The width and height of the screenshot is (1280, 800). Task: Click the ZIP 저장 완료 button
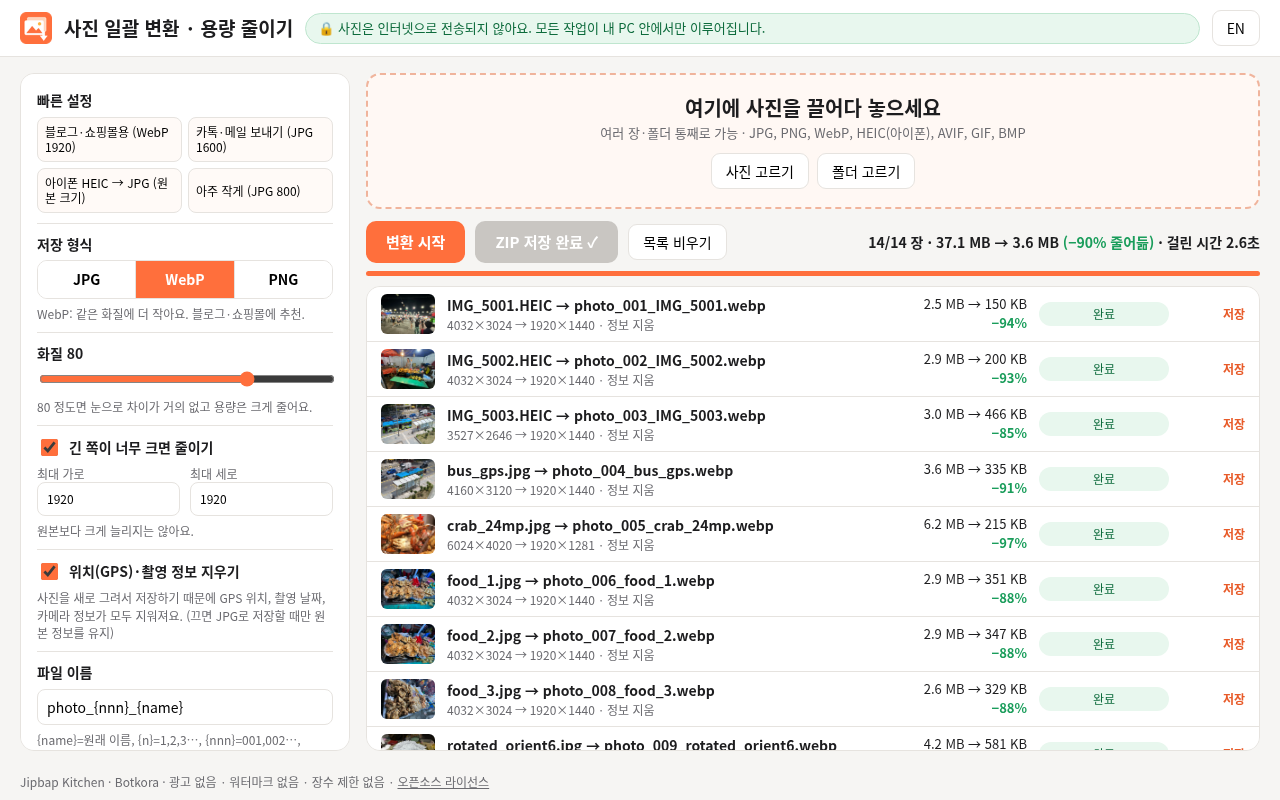546,242
